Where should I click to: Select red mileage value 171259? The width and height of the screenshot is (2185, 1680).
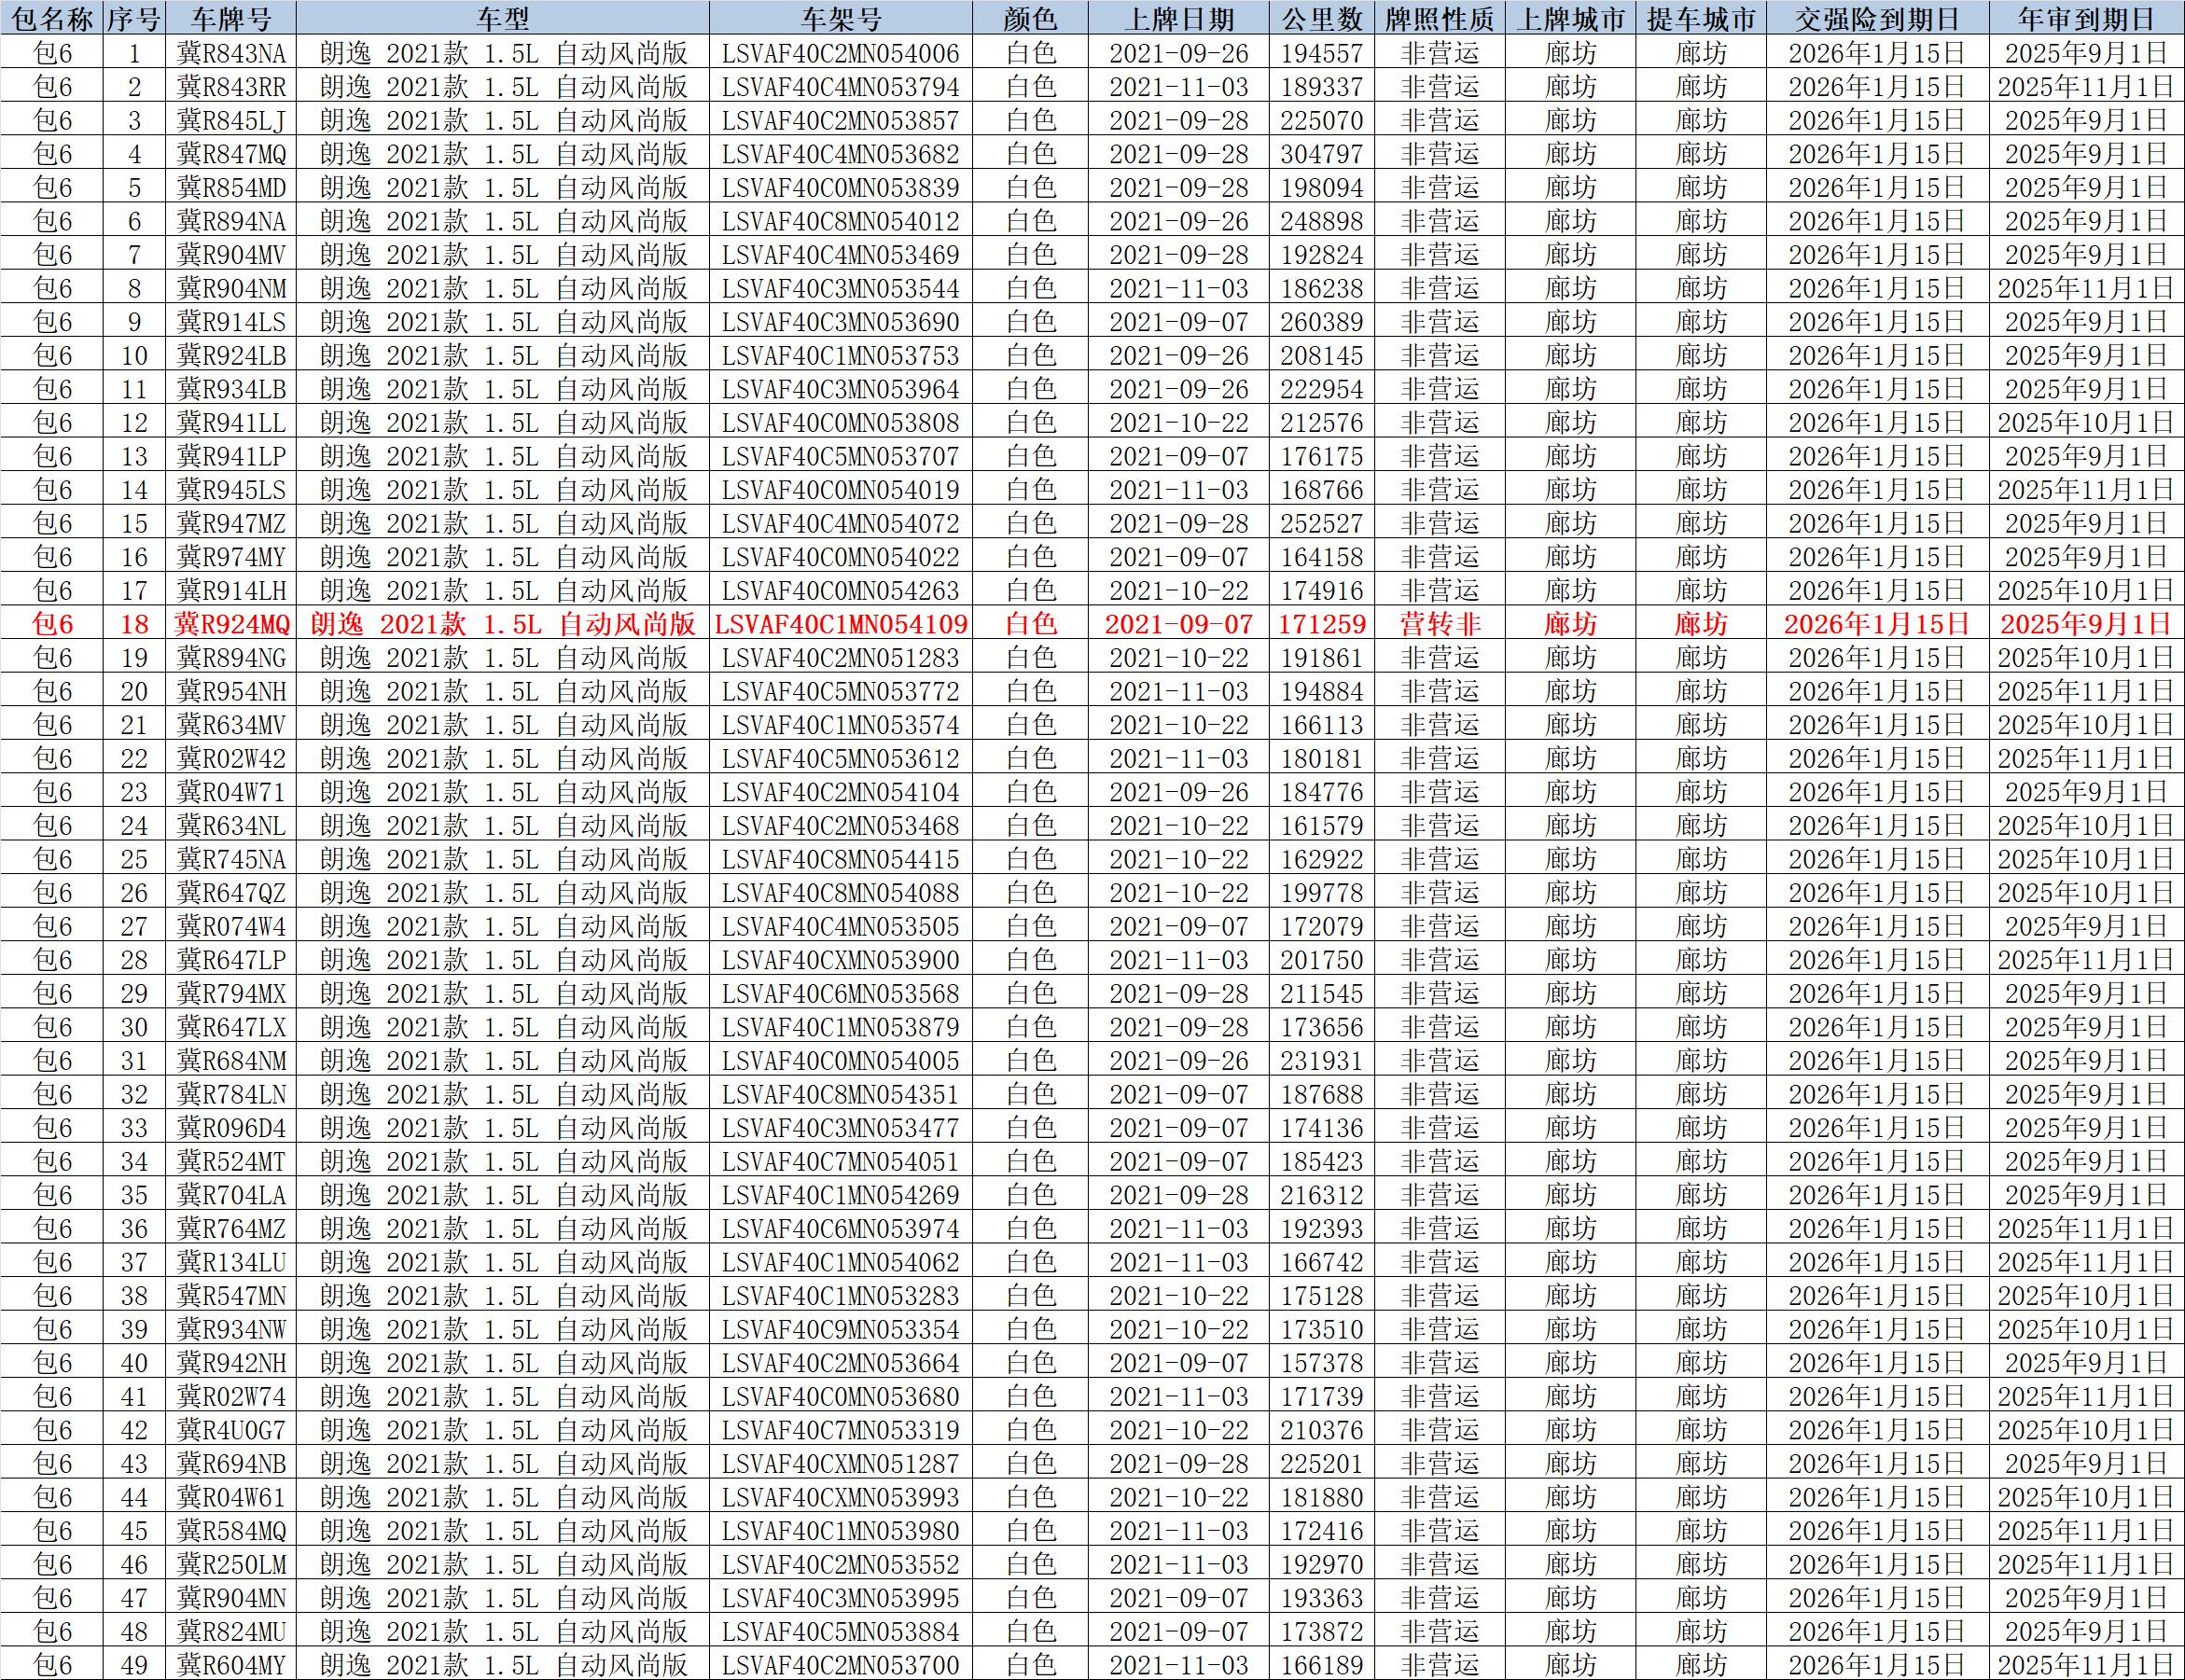click(1322, 624)
